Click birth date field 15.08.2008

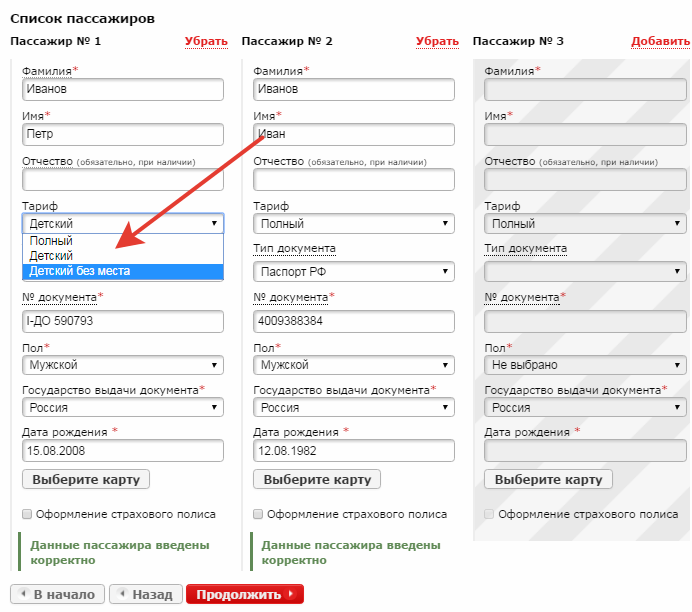123,451
